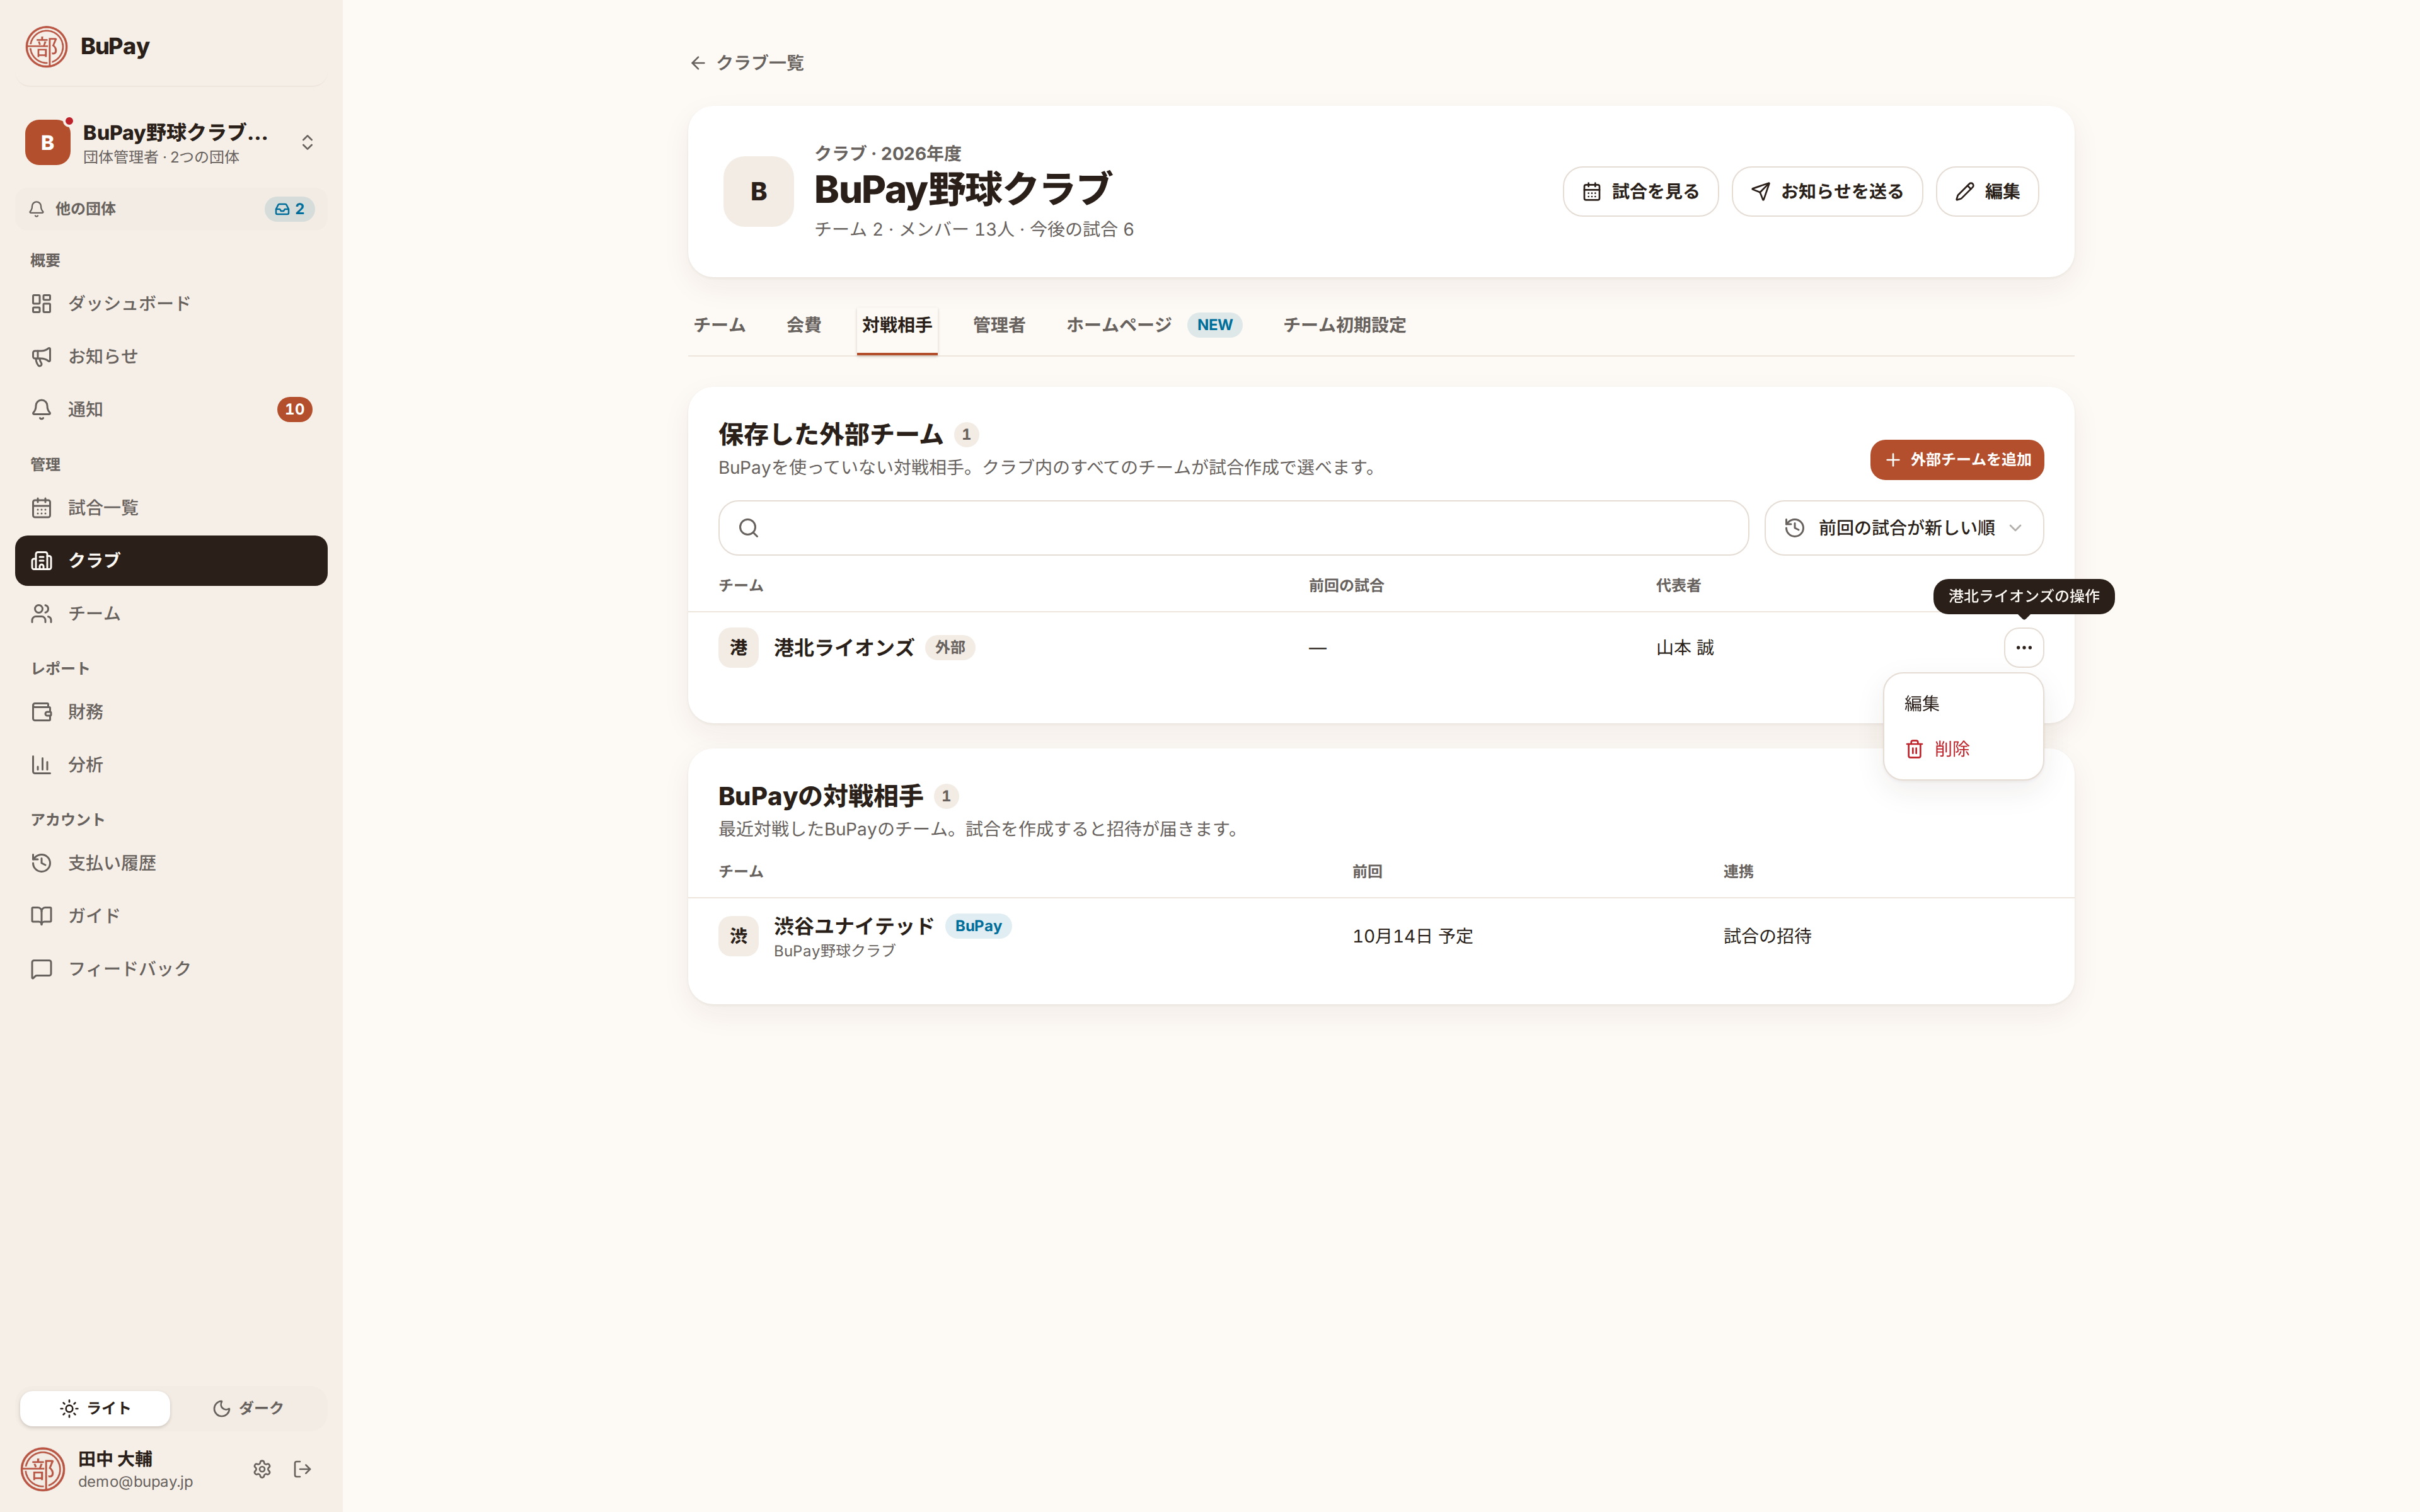
Task: Select 削除 in the team actions menu
Action: pos(1962,749)
